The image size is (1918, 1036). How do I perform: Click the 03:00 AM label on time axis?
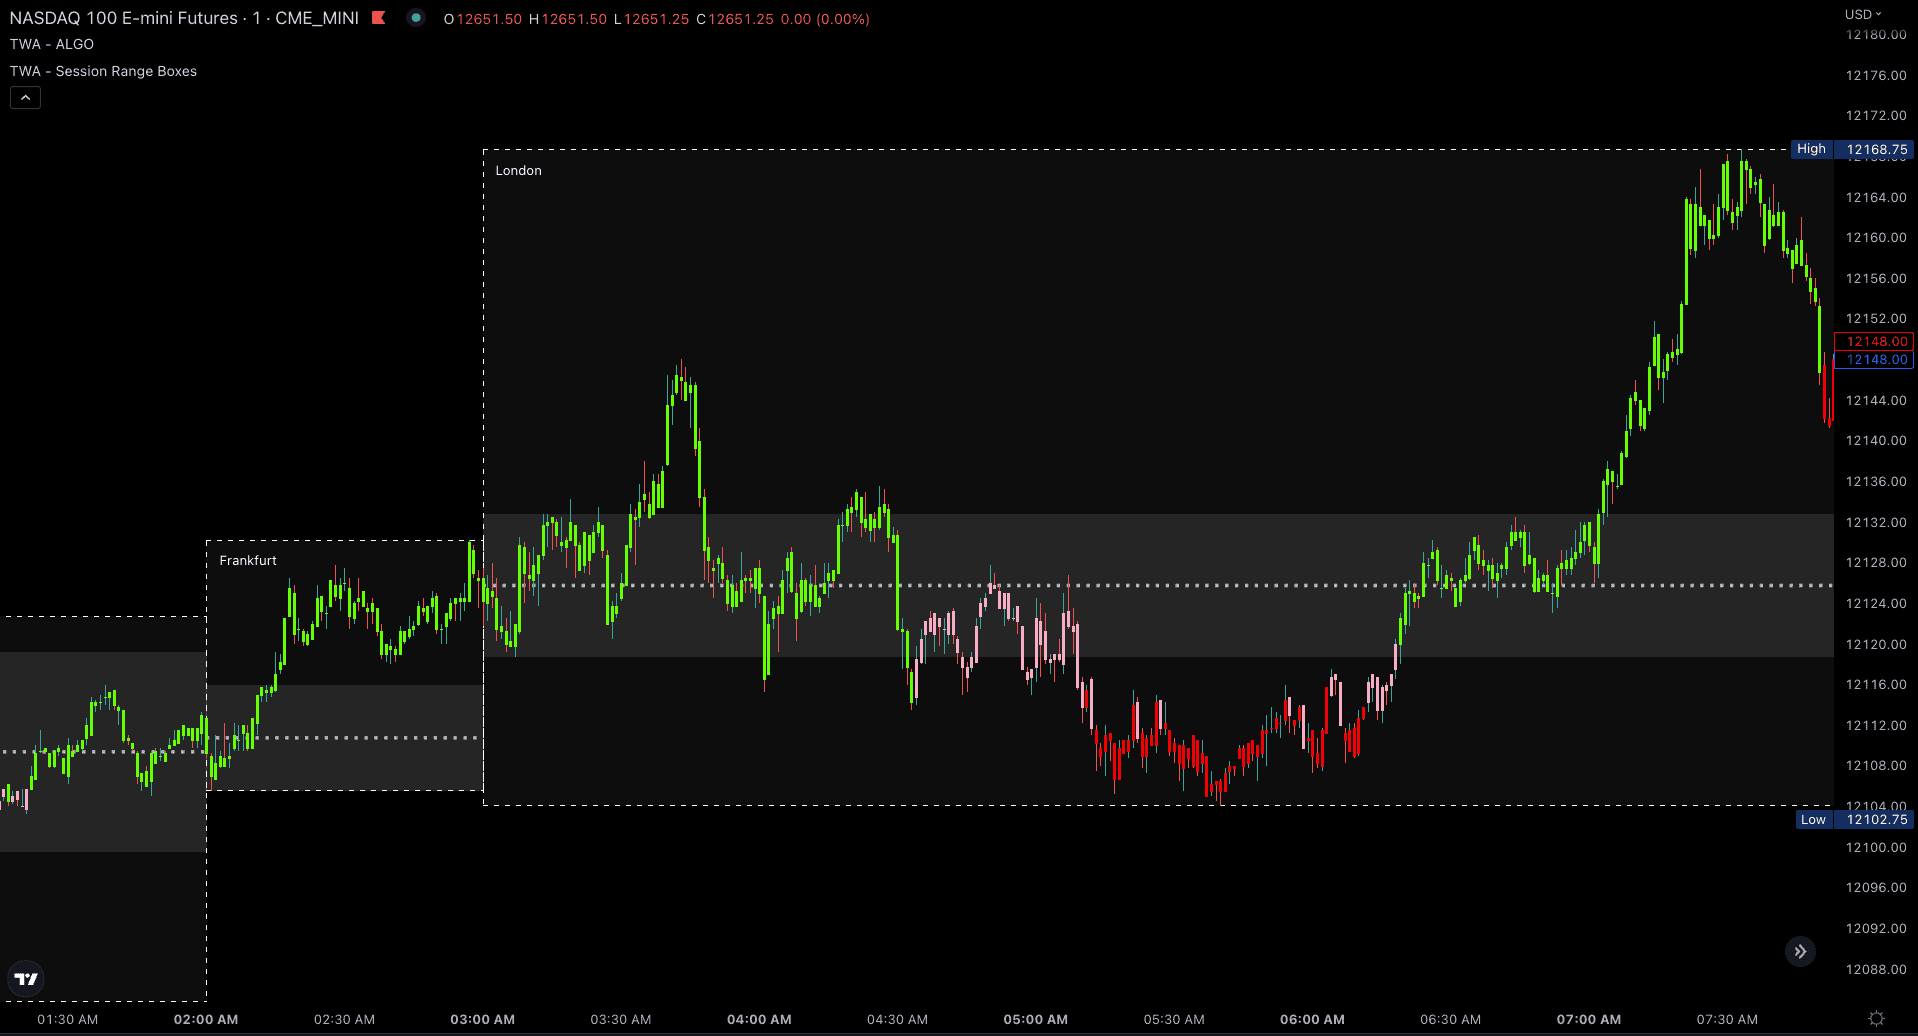pyautogui.click(x=482, y=1019)
